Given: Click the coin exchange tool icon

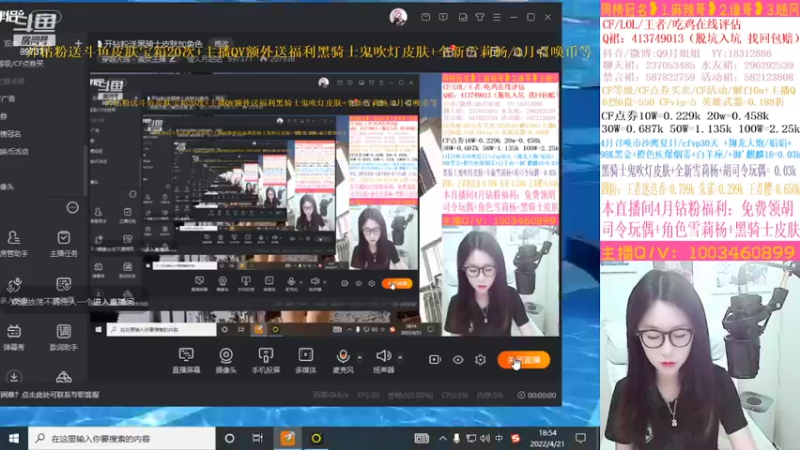Looking at the screenshot, I should click(x=14, y=285).
